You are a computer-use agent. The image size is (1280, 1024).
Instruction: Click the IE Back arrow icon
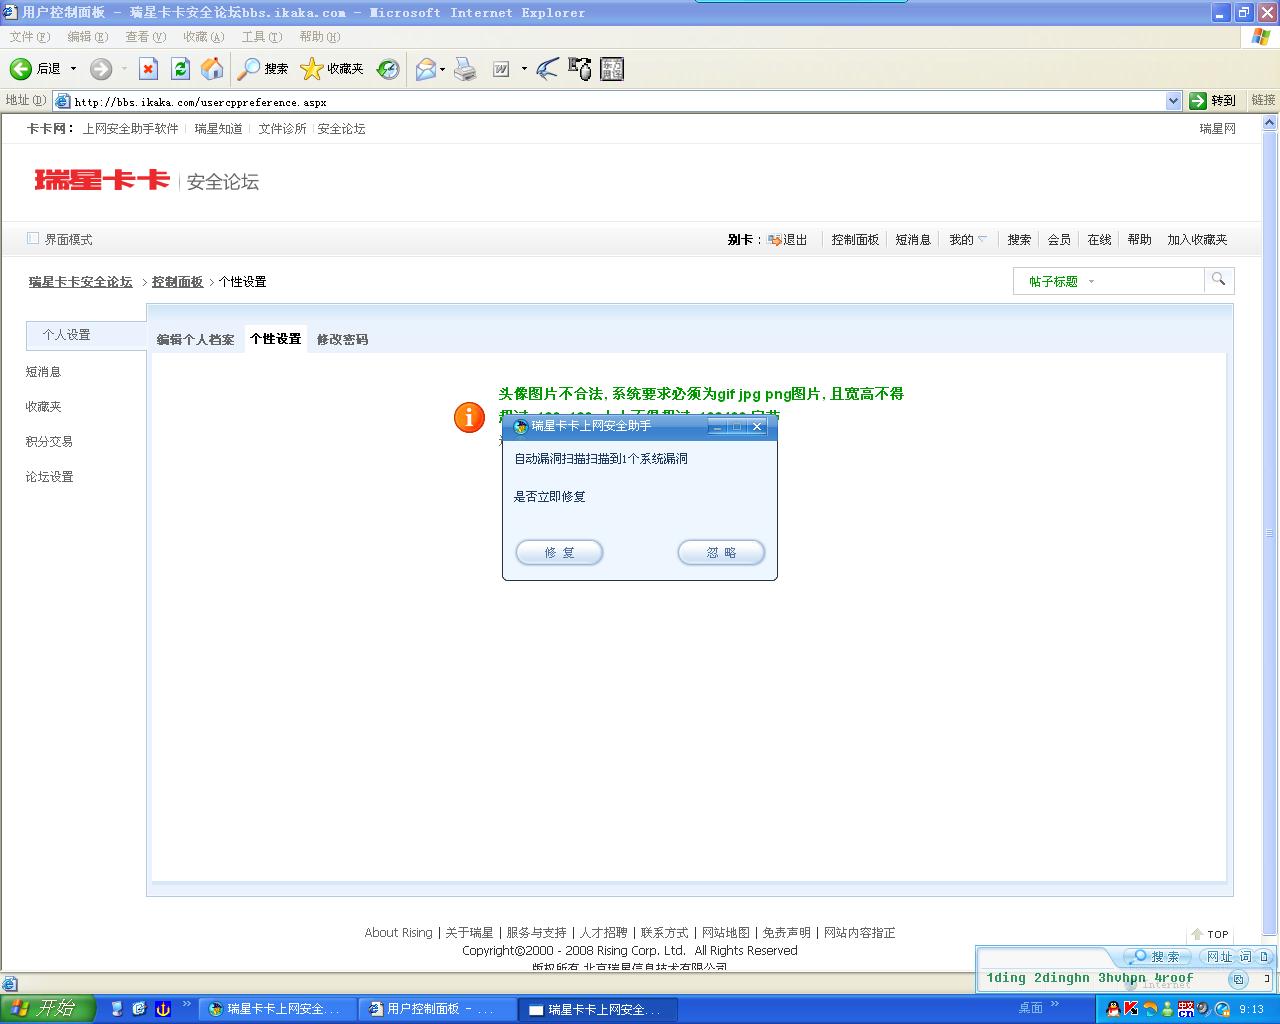click(21, 69)
